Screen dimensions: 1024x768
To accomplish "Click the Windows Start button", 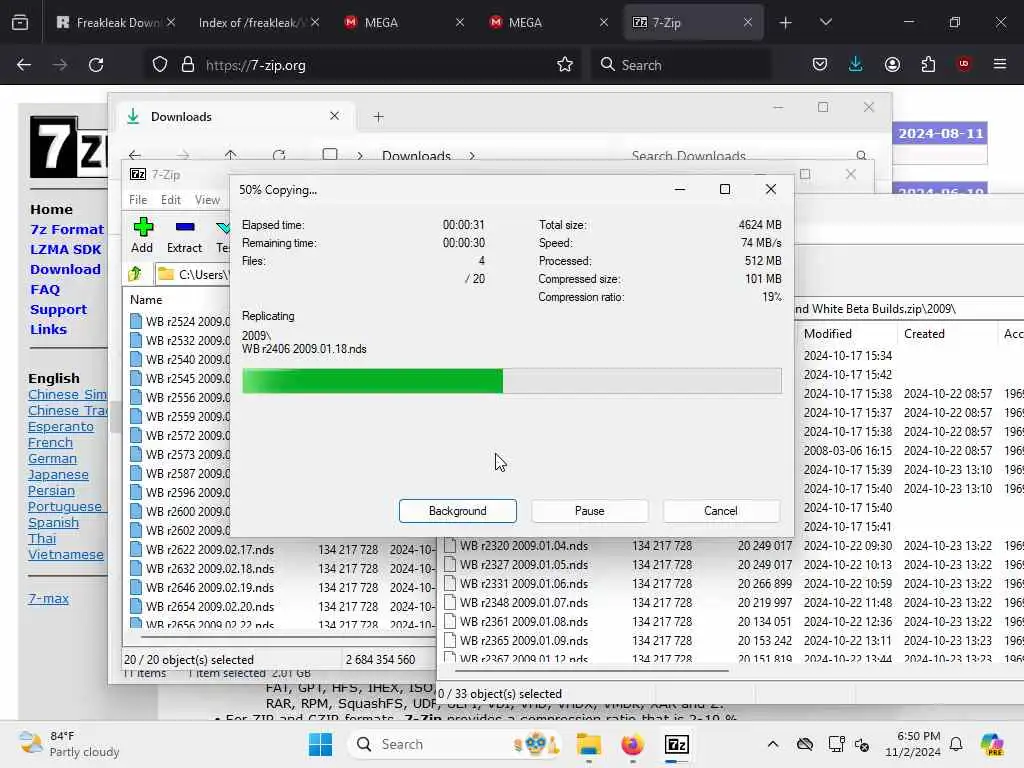I will click(x=320, y=744).
